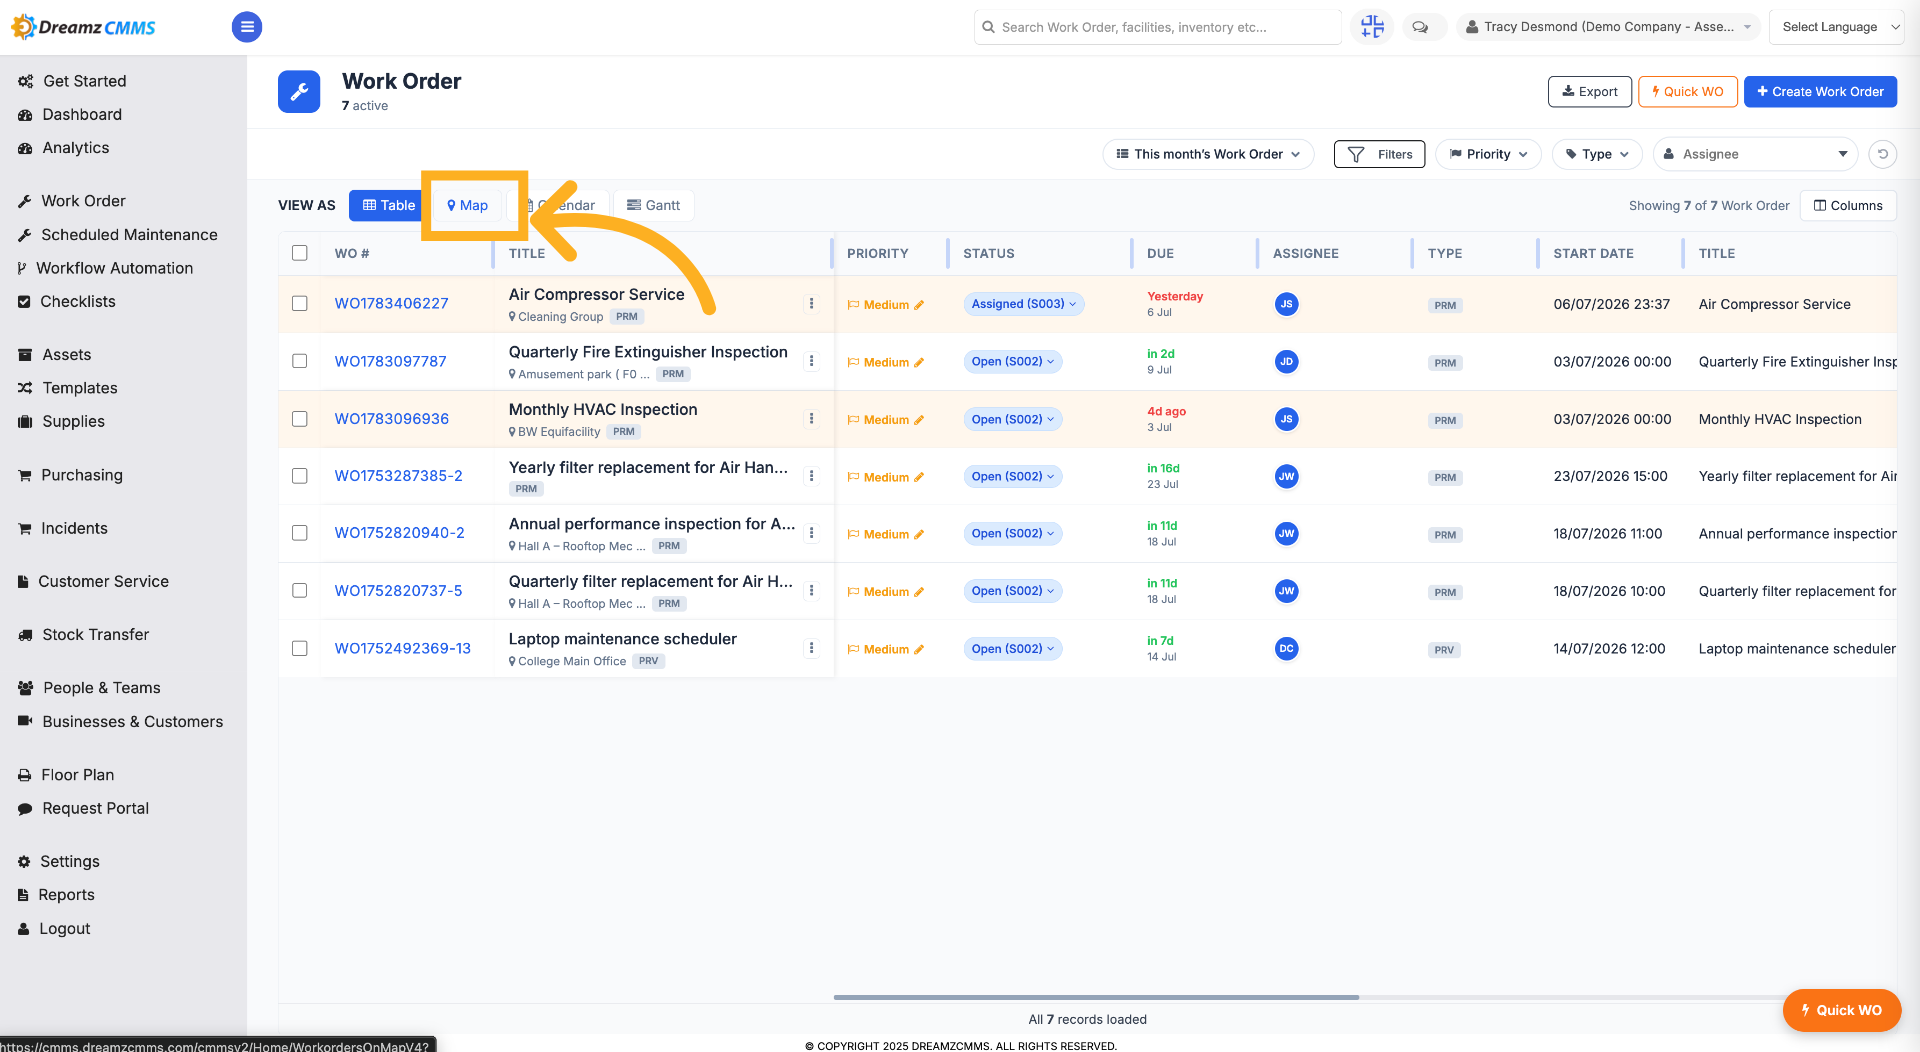Sort by the DUE column header
This screenshot has height=1052, width=1920.
coord(1160,253)
